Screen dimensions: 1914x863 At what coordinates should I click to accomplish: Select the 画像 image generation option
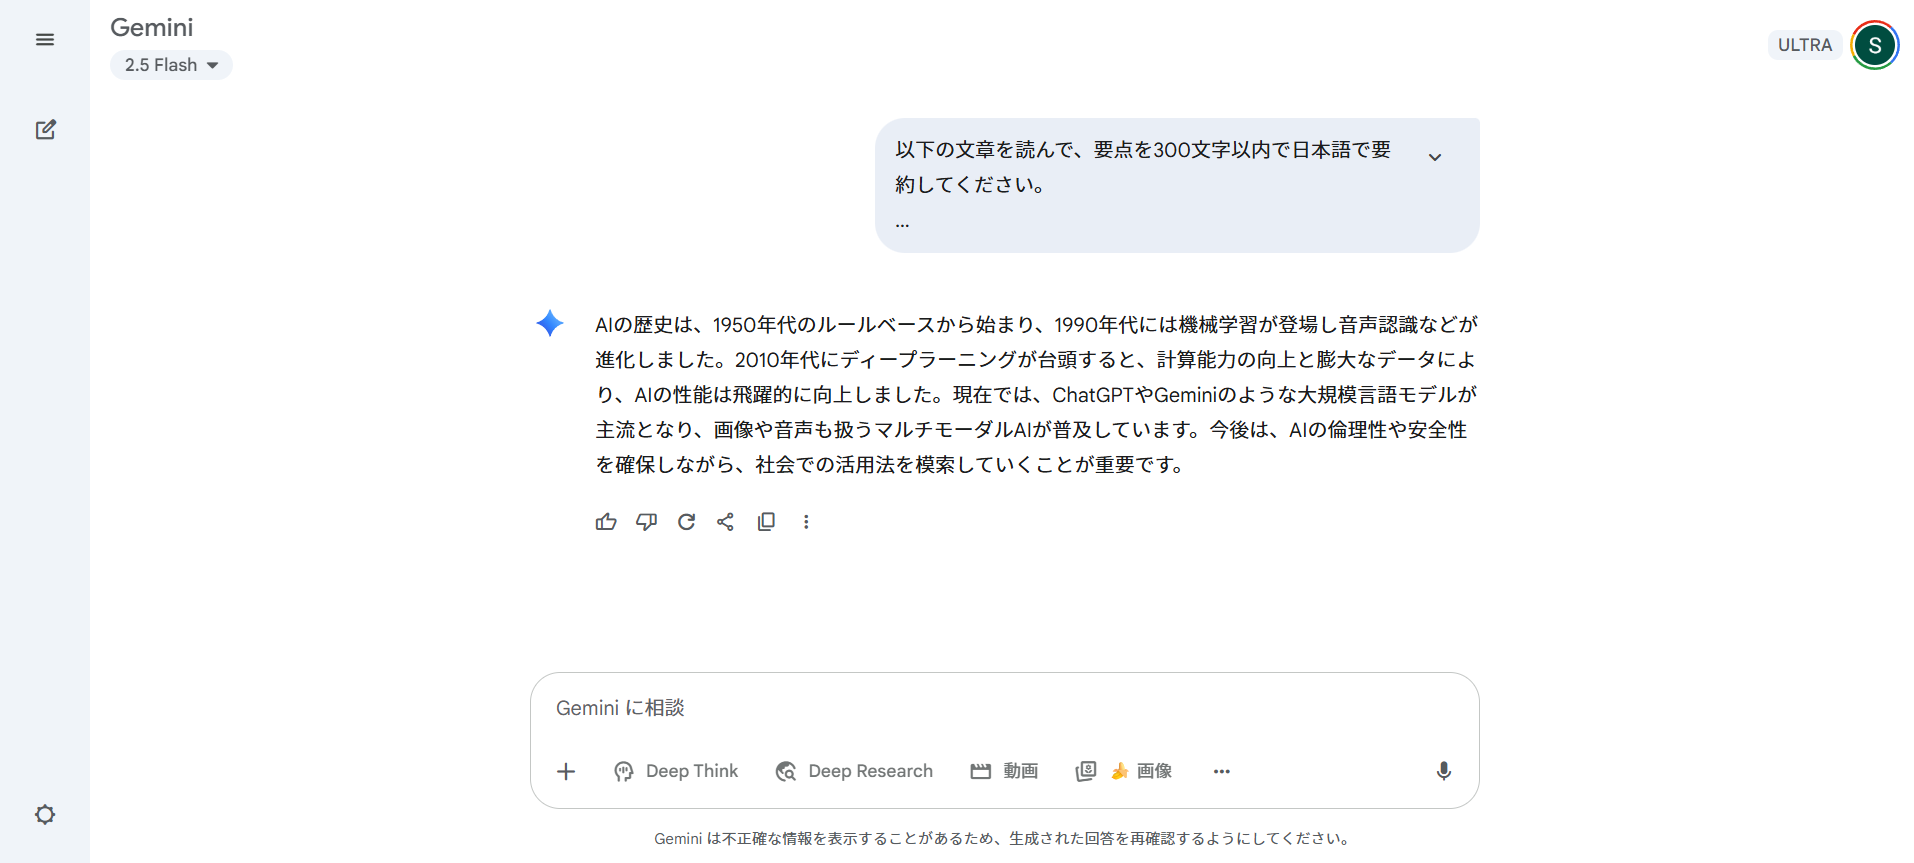click(x=1141, y=770)
